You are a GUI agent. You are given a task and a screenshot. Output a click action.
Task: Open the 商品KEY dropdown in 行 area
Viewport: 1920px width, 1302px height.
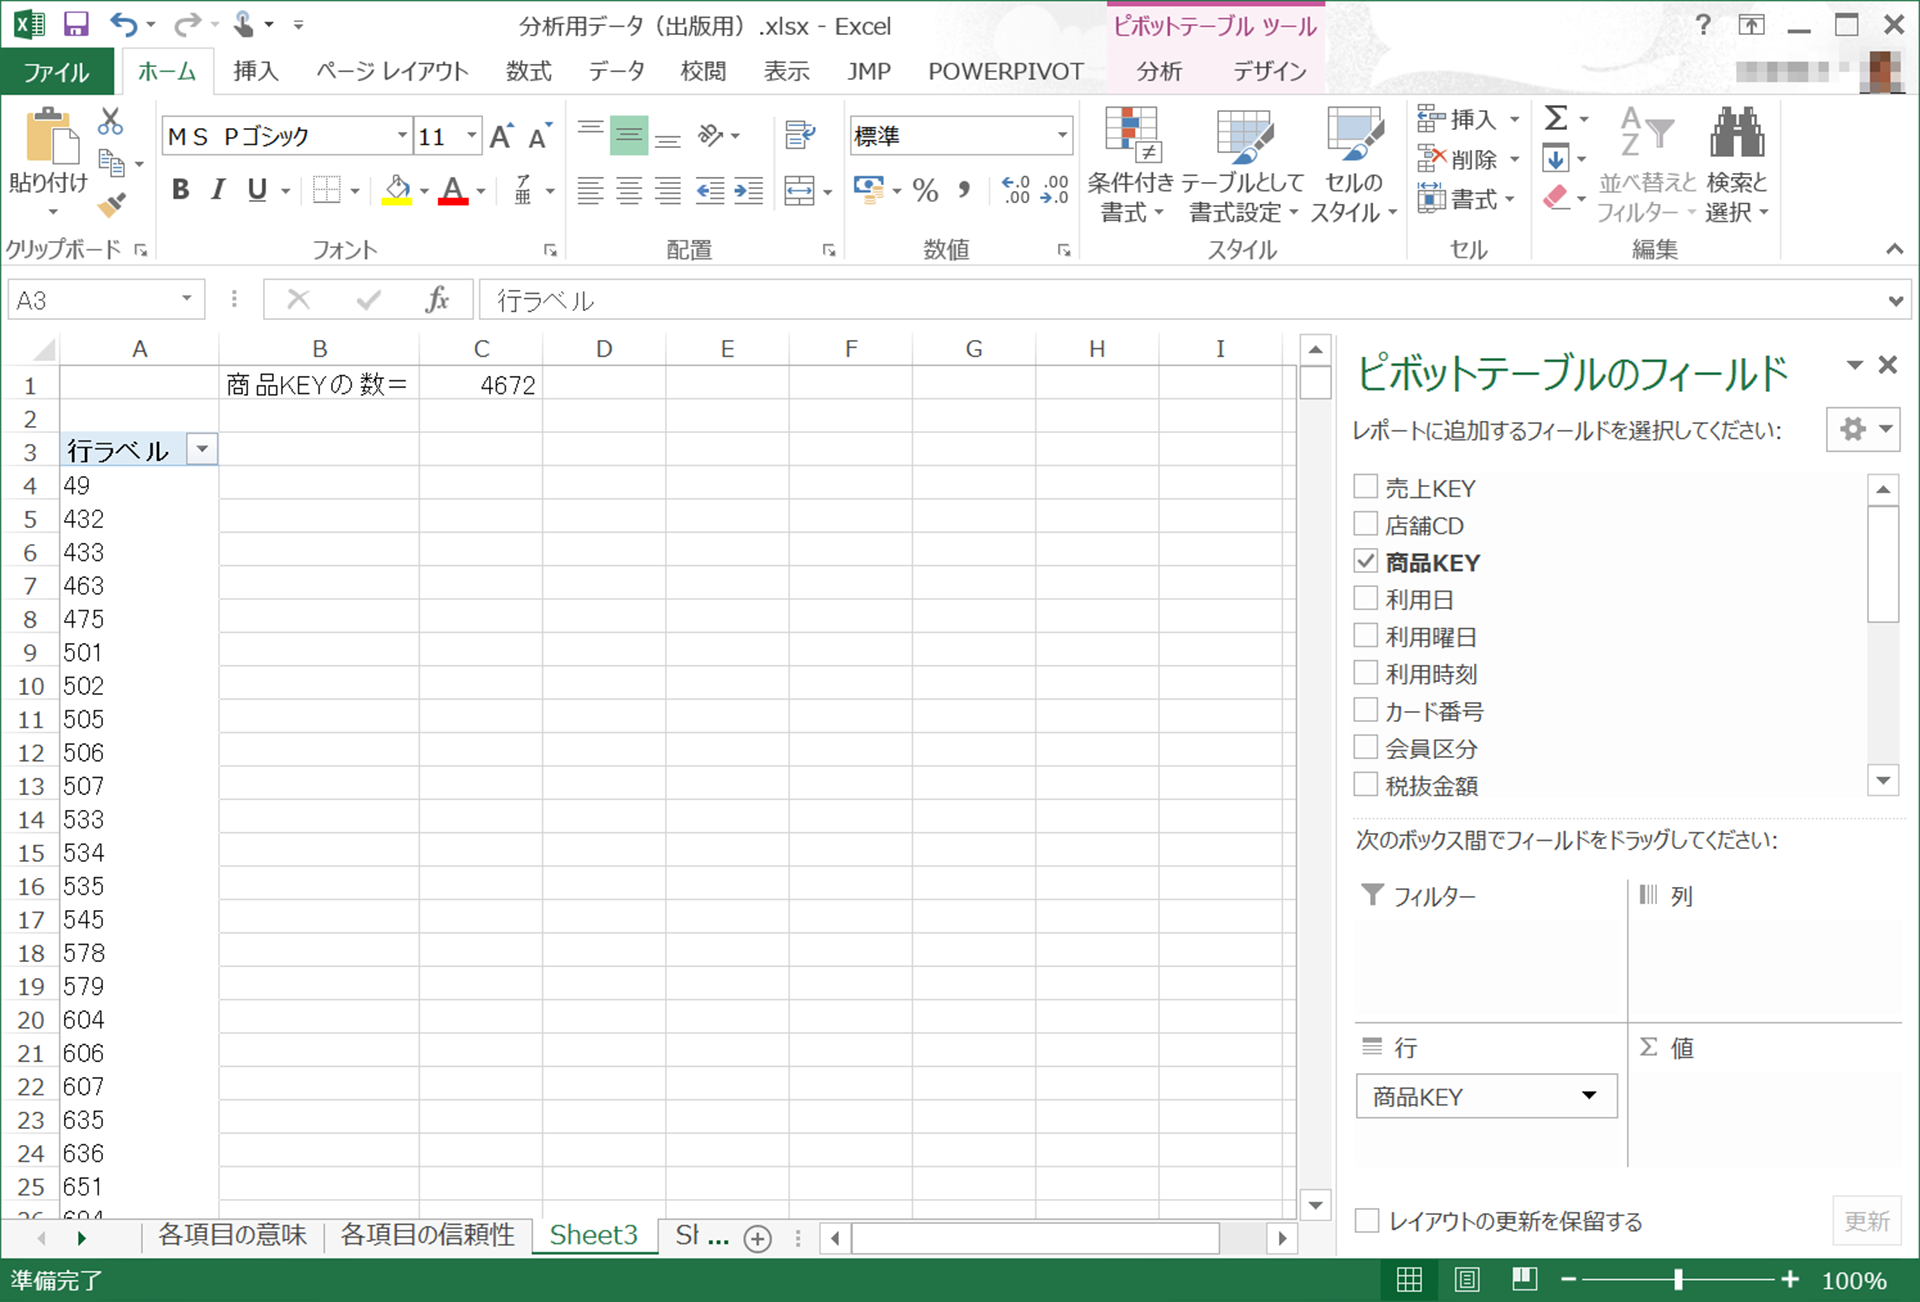pos(1589,1095)
